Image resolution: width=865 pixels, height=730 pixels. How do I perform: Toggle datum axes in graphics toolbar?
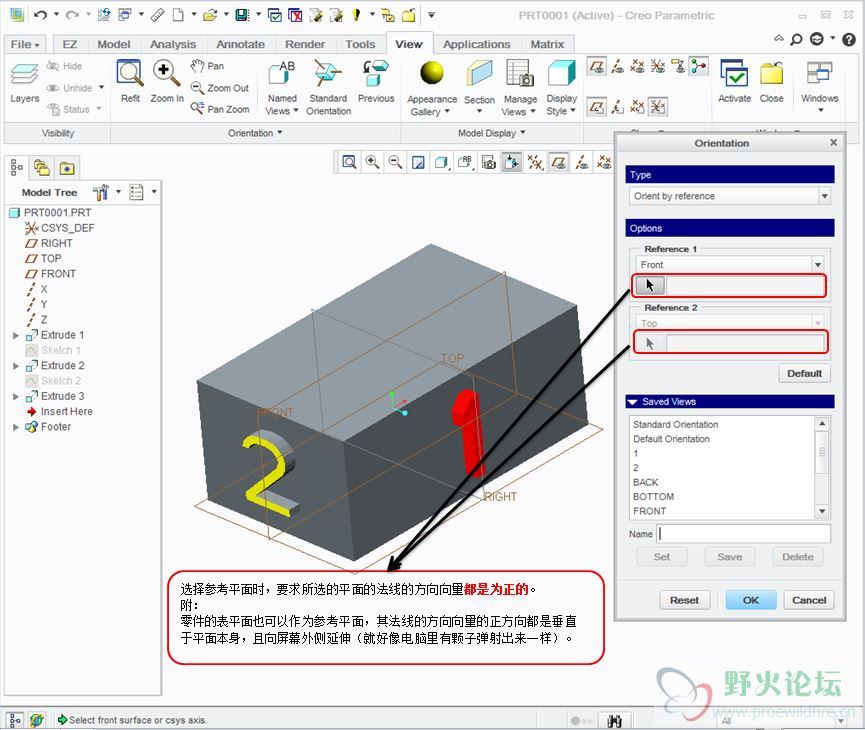(x=581, y=162)
